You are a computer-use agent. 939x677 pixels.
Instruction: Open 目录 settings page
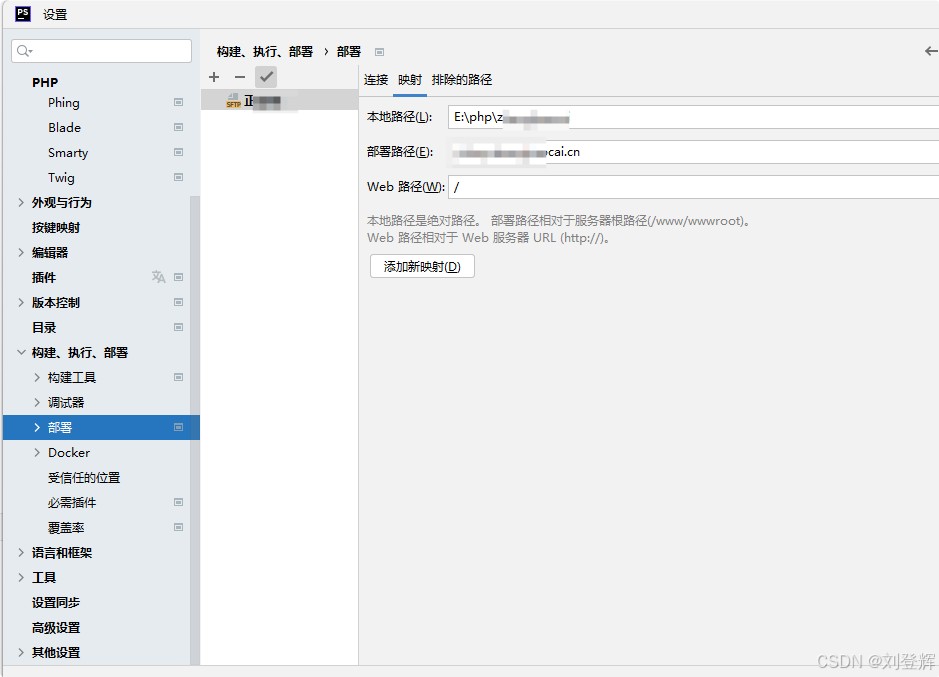[44, 327]
